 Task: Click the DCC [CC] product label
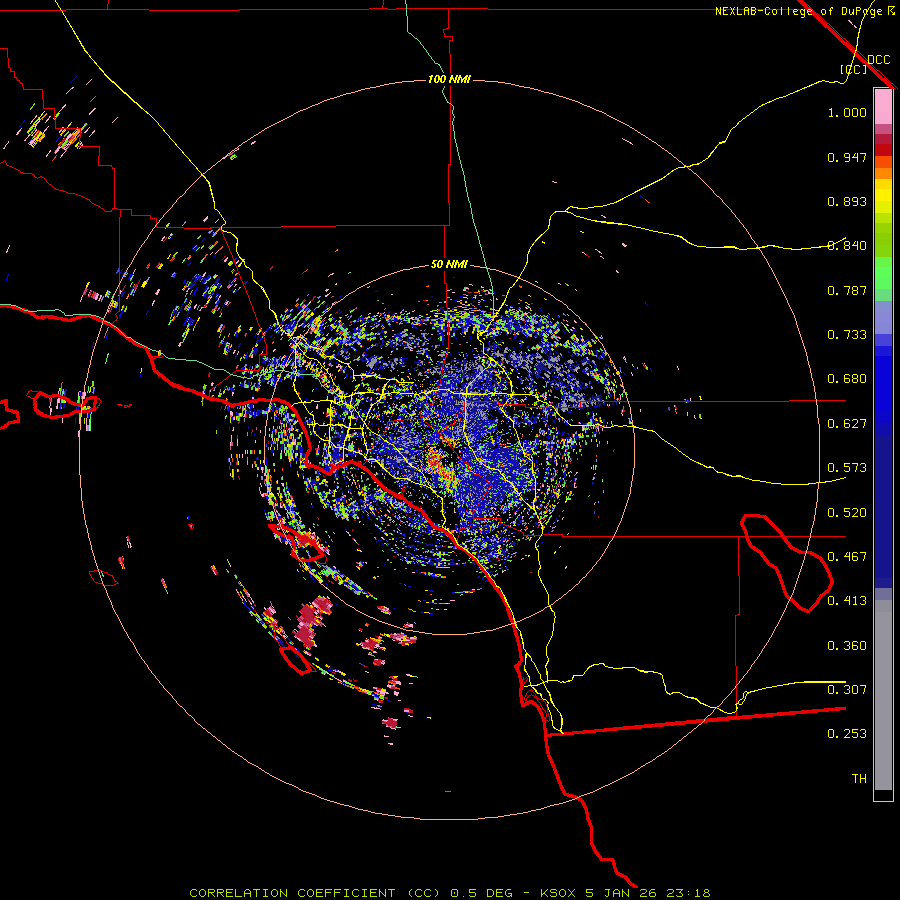[x=866, y=64]
